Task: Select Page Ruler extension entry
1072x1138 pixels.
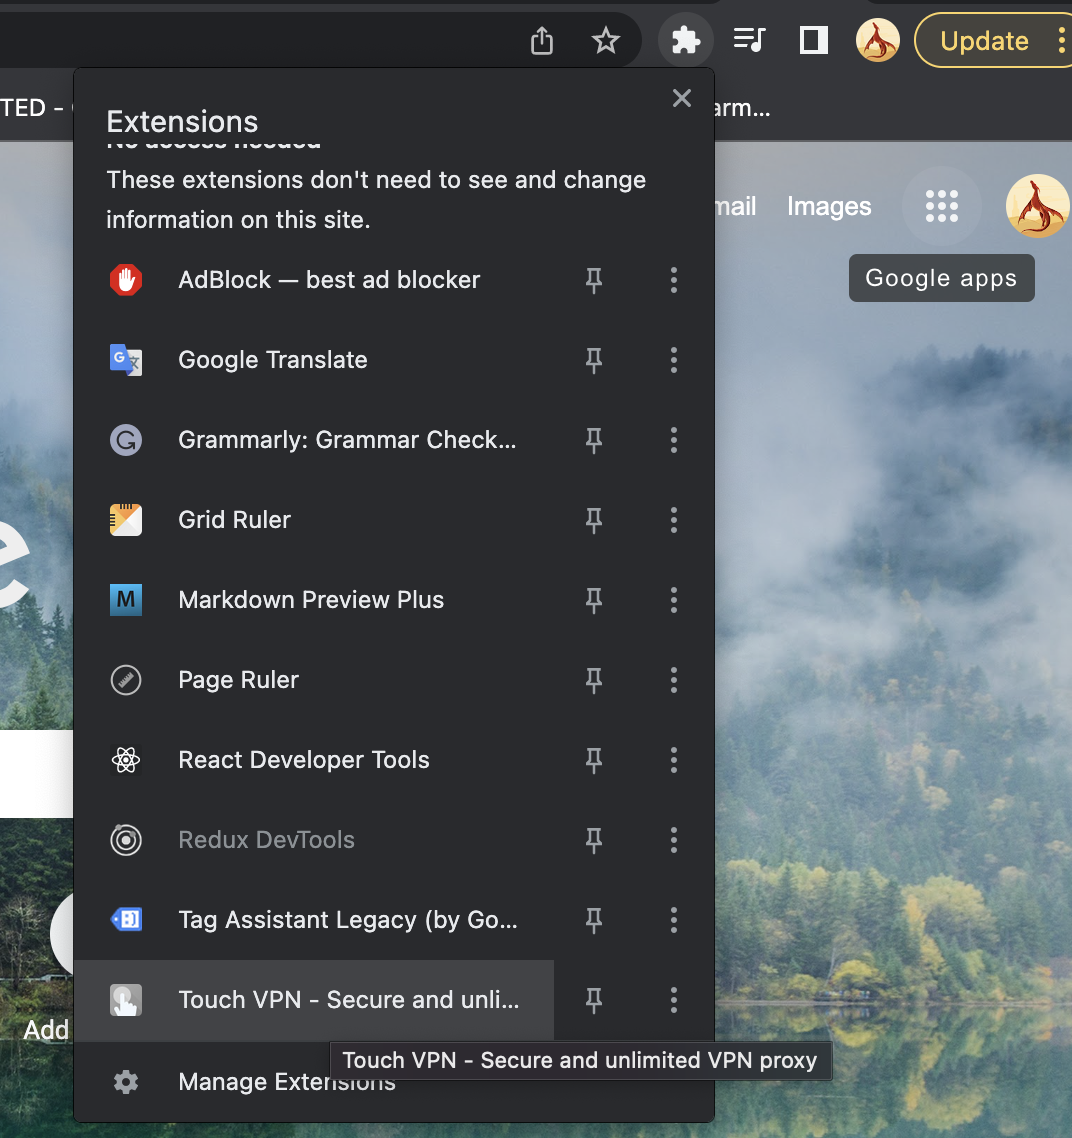Action: click(x=314, y=680)
